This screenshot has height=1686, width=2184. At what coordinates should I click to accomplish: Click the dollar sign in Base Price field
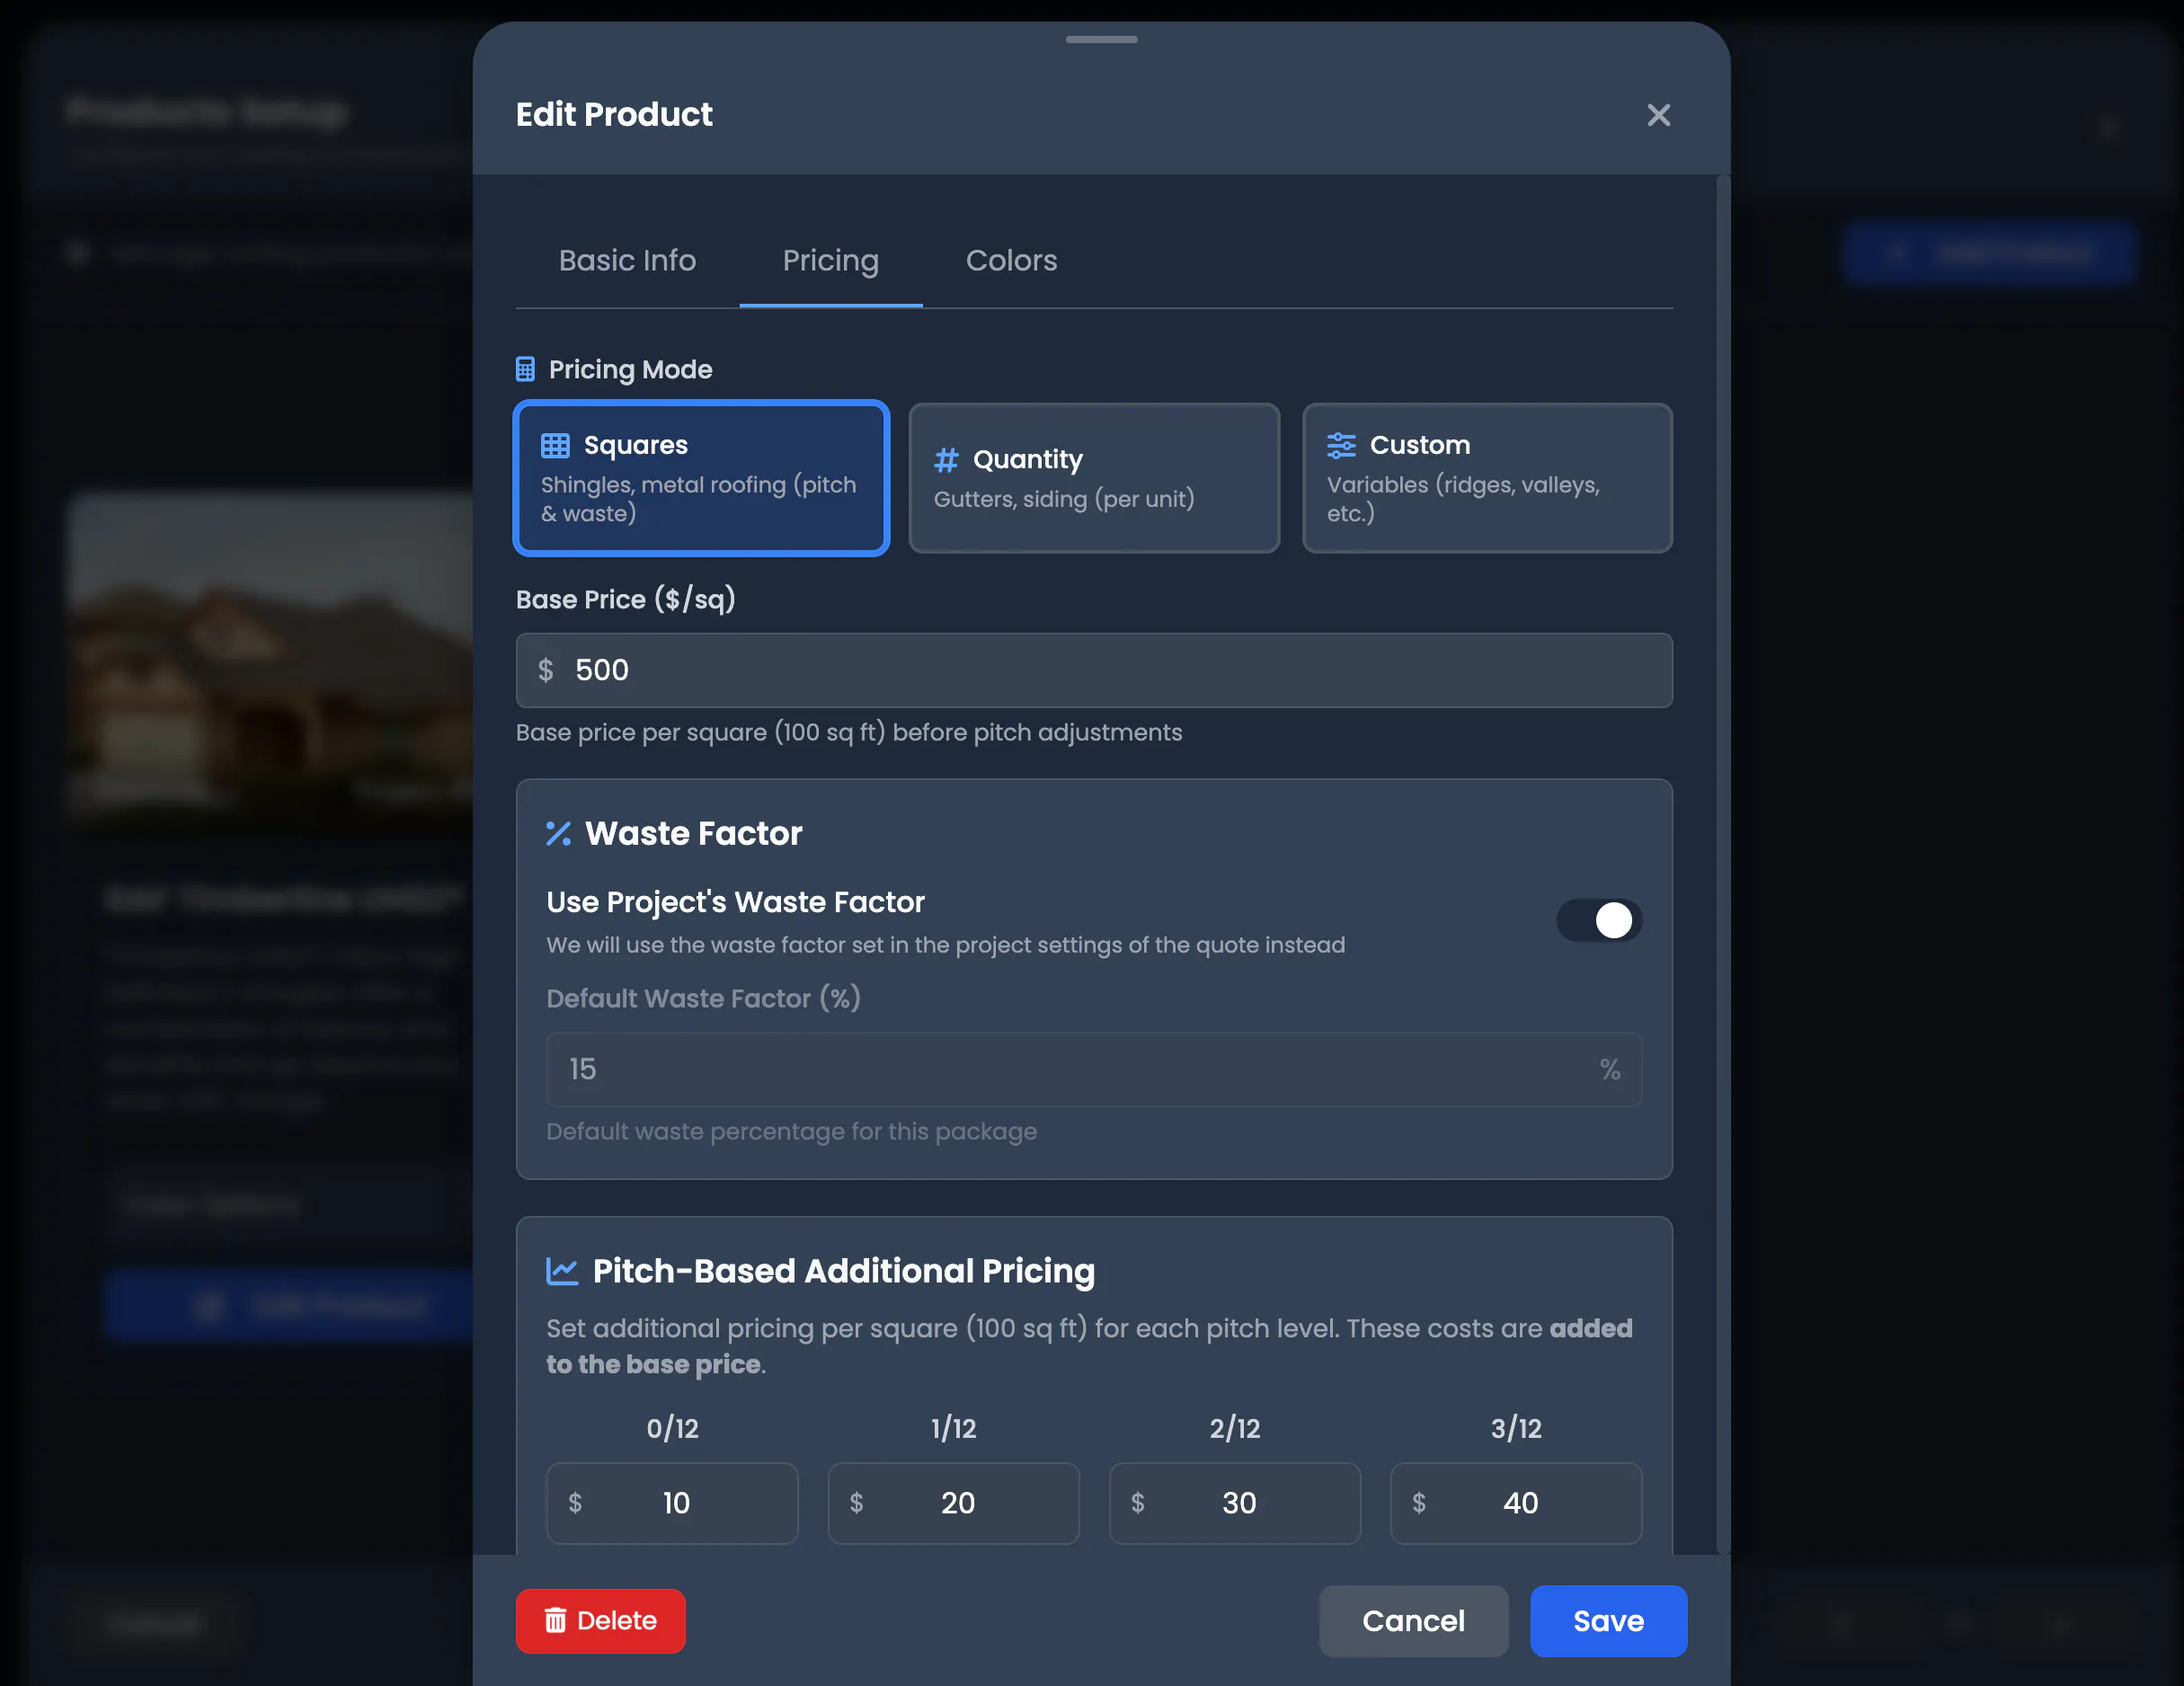(x=545, y=670)
